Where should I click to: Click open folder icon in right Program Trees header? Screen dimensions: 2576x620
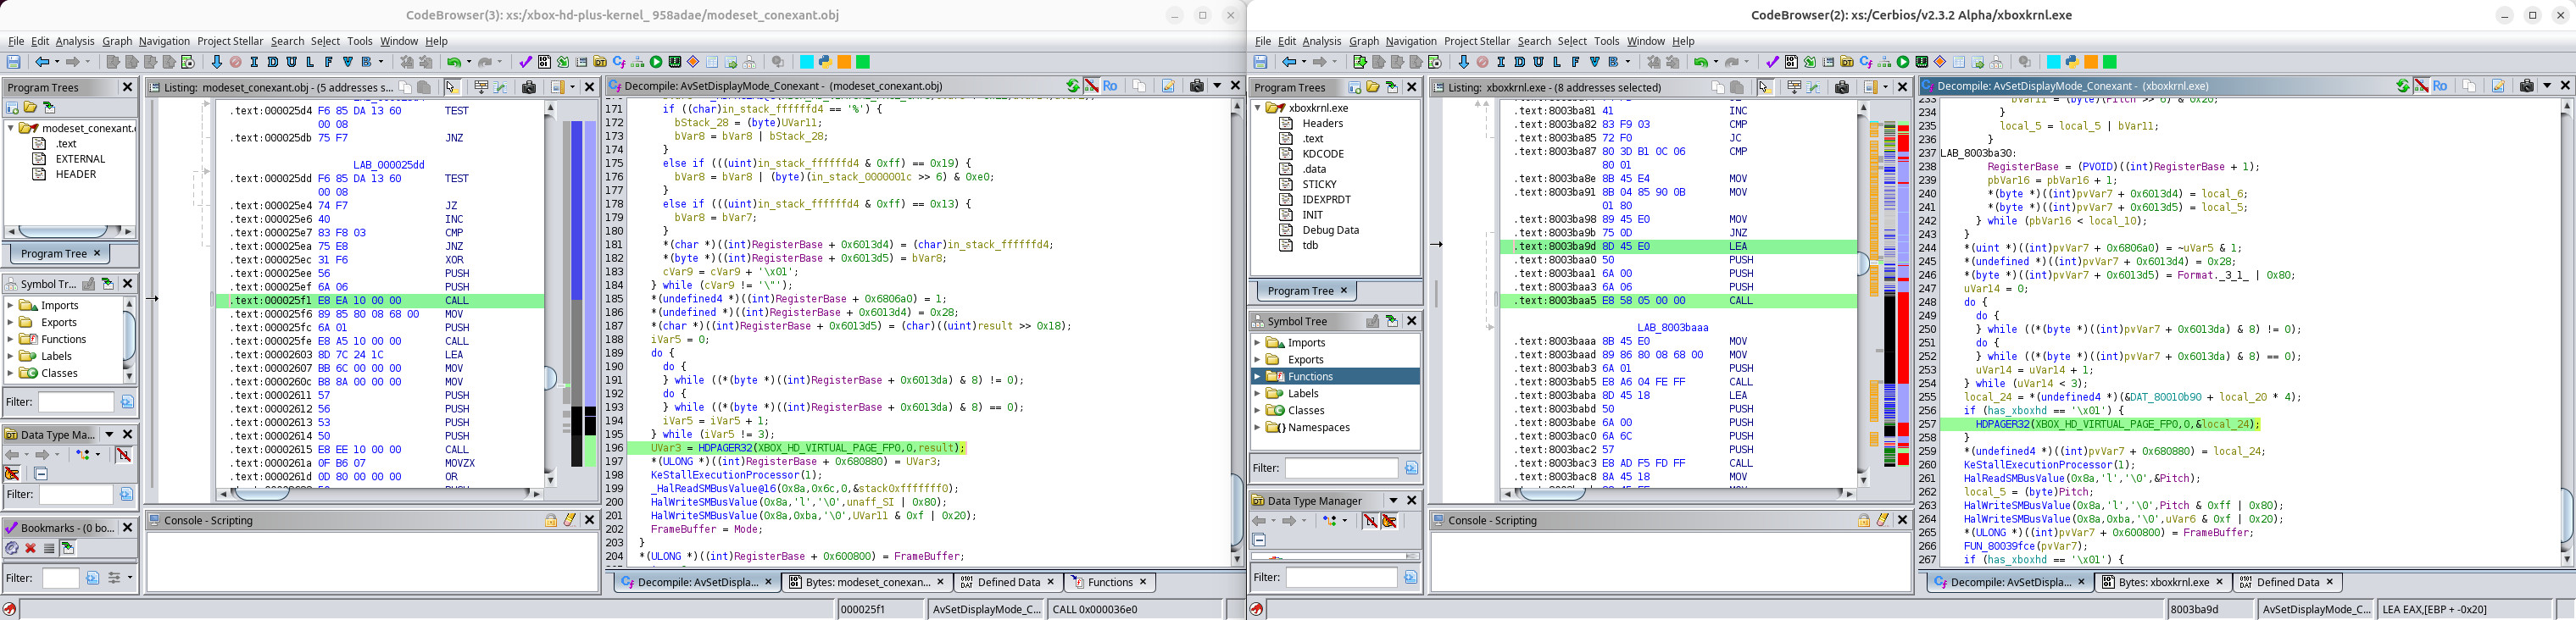click(1372, 87)
